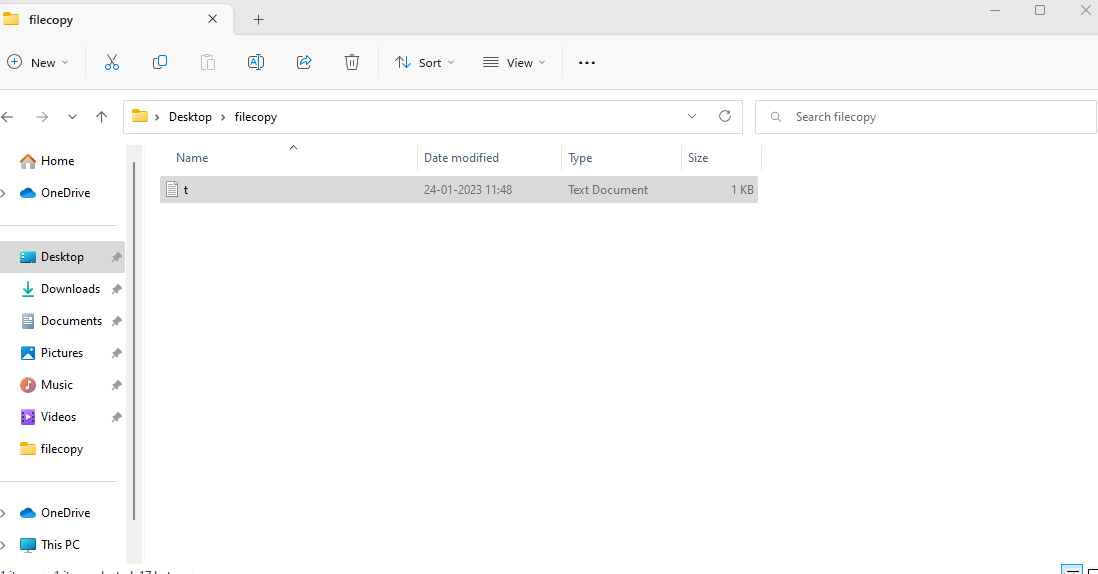Sort by the Type column header
Viewport: 1098px width, 574px height.
[621, 158]
